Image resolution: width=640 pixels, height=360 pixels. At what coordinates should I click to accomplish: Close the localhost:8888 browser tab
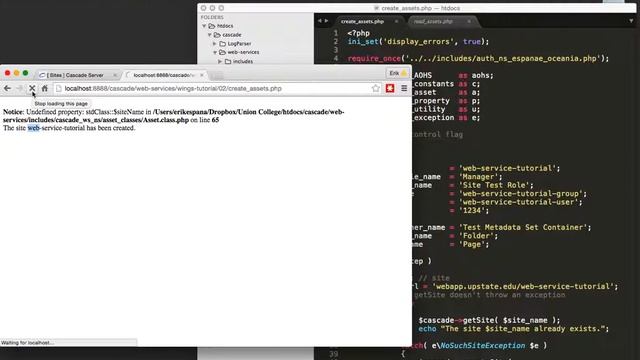click(202, 75)
